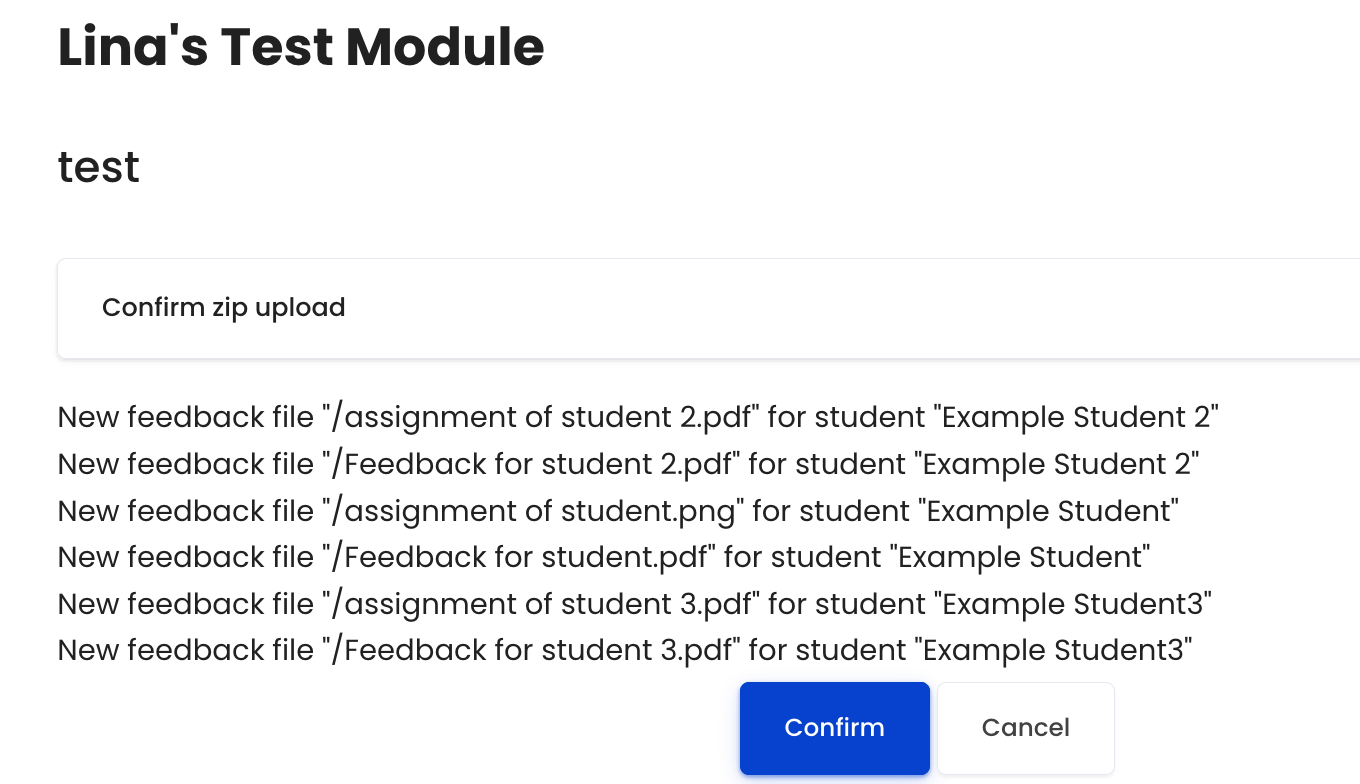
Task: Click "Example Student3" on the Feedback 3.pdf line
Action: click(1054, 651)
